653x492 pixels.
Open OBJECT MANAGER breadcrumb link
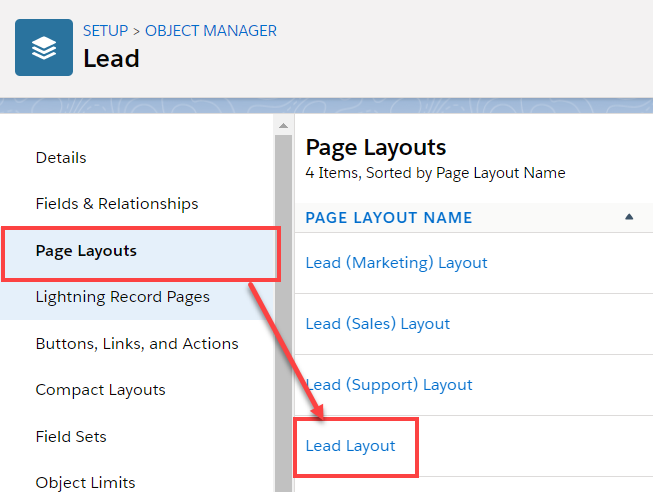211,30
